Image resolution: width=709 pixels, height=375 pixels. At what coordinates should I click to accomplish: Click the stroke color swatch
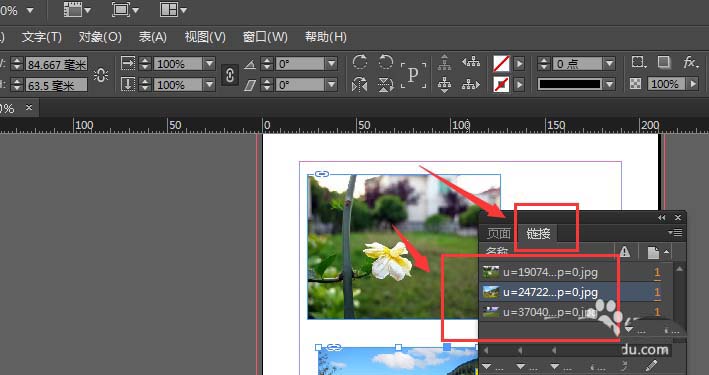501,85
